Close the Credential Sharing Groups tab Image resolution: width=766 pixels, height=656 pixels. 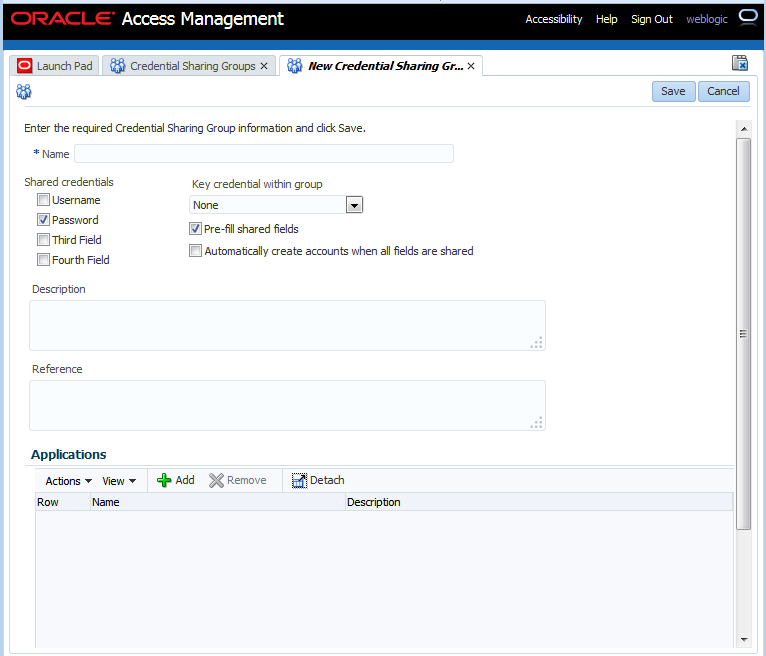[x=264, y=66]
